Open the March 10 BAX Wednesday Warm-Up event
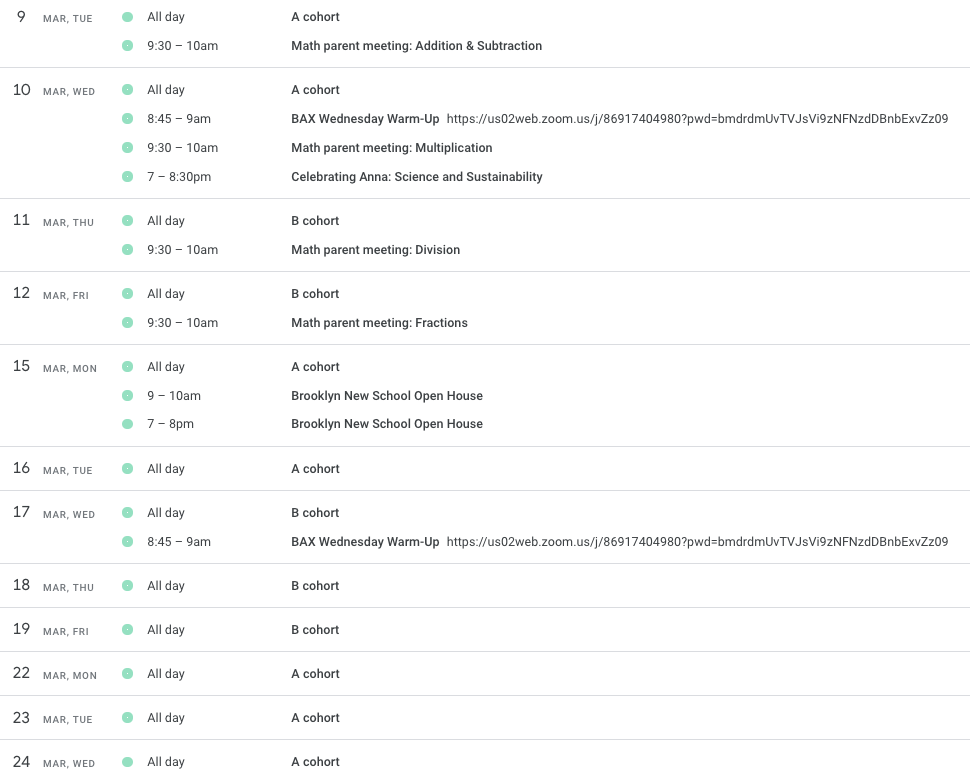Viewport: 970px width, 771px height. point(365,119)
